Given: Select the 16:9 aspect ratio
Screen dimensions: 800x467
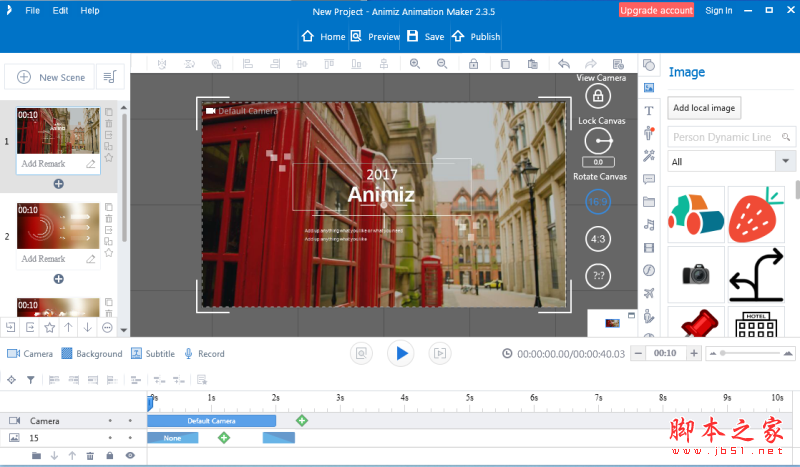Looking at the screenshot, I should point(598,202).
